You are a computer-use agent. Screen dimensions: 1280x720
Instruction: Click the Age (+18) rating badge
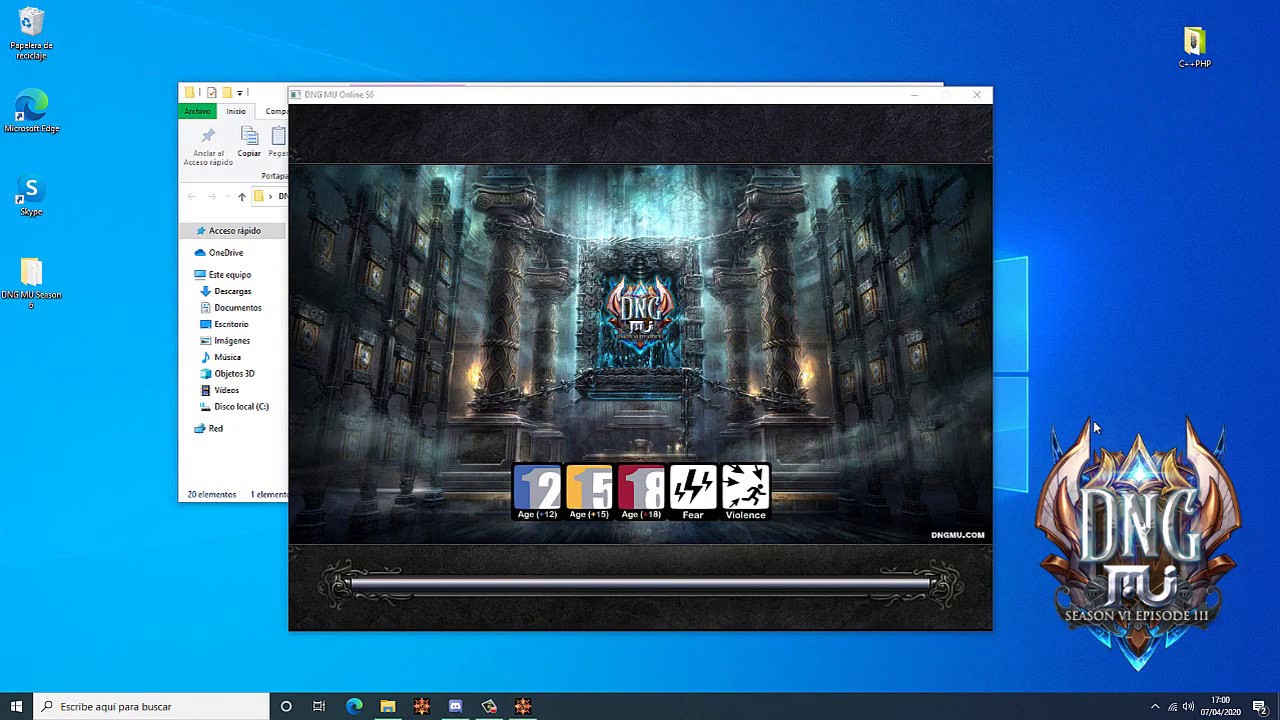coord(641,491)
